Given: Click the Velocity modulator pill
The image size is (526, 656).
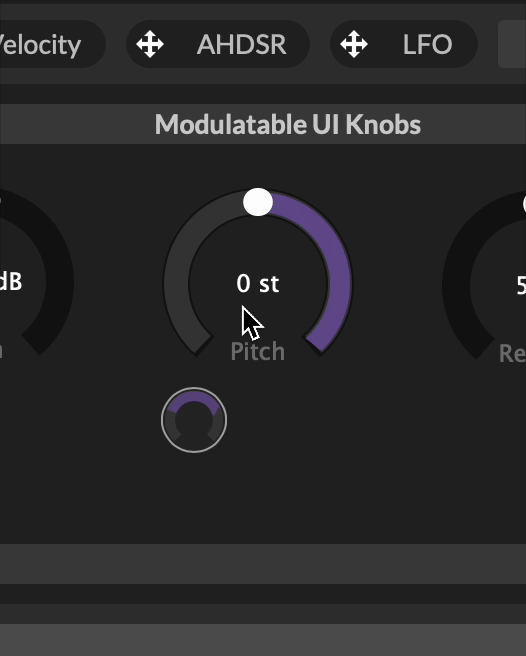Looking at the screenshot, I should tap(50, 44).
